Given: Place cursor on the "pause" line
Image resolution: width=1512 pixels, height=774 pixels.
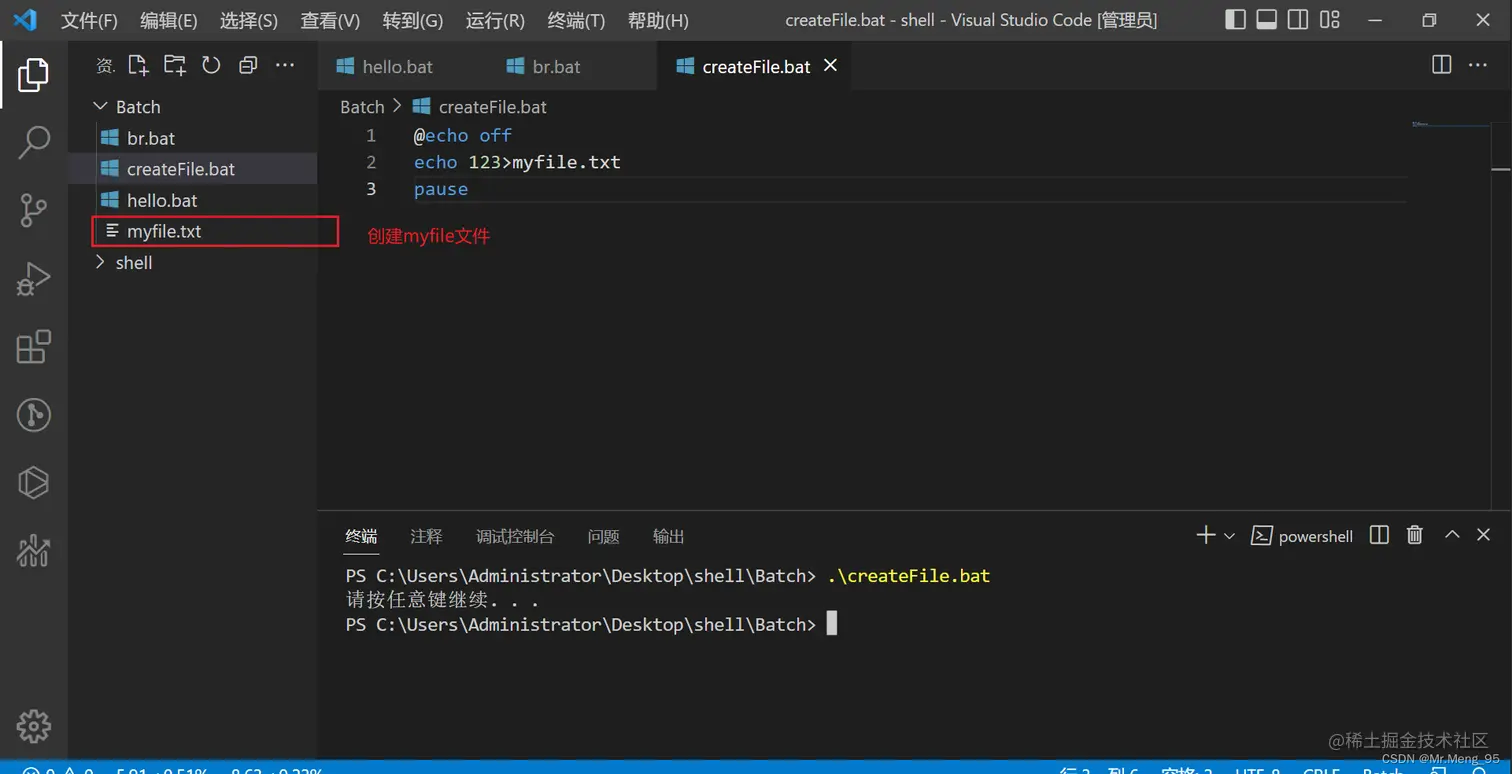Looking at the screenshot, I should (x=441, y=189).
